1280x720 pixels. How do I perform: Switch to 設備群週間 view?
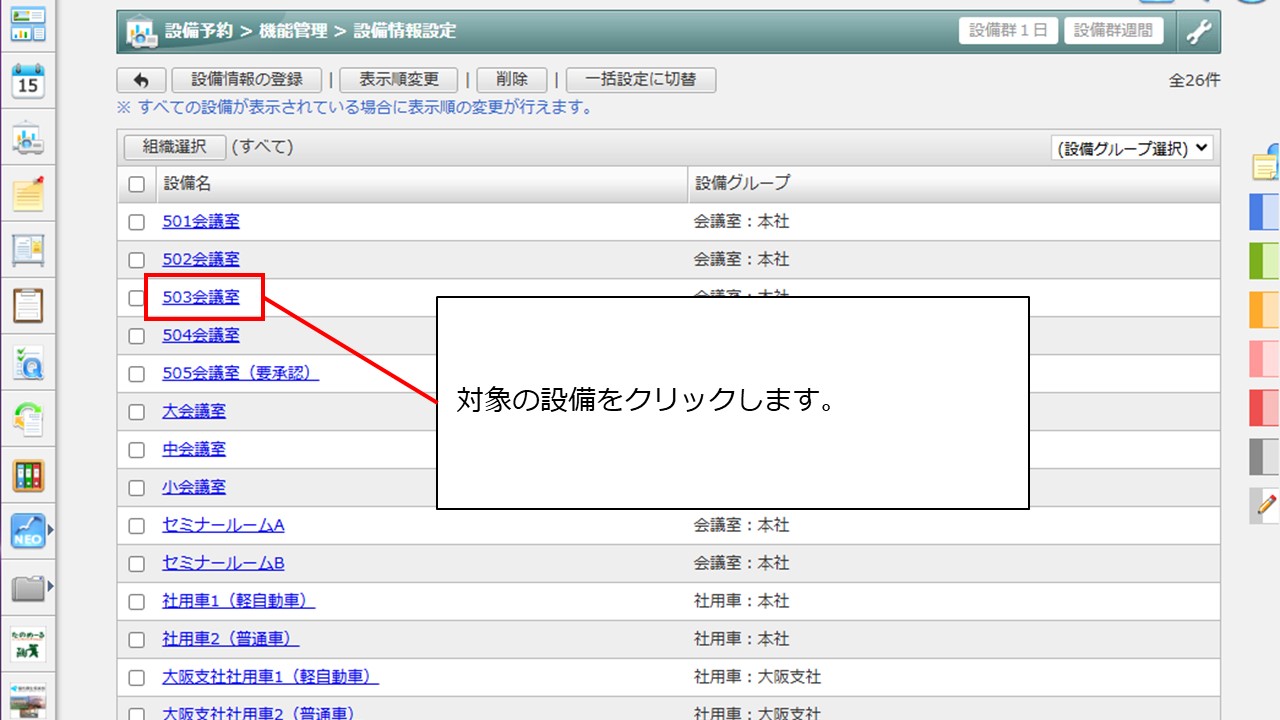1113,31
